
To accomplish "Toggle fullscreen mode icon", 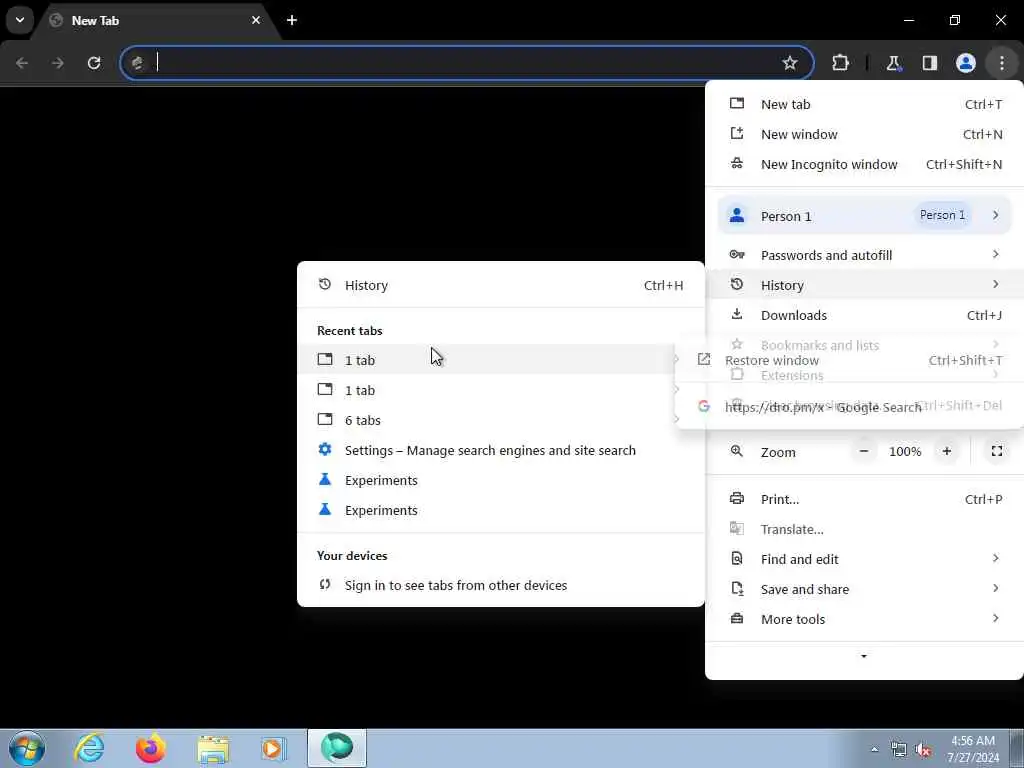I will point(997,451).
